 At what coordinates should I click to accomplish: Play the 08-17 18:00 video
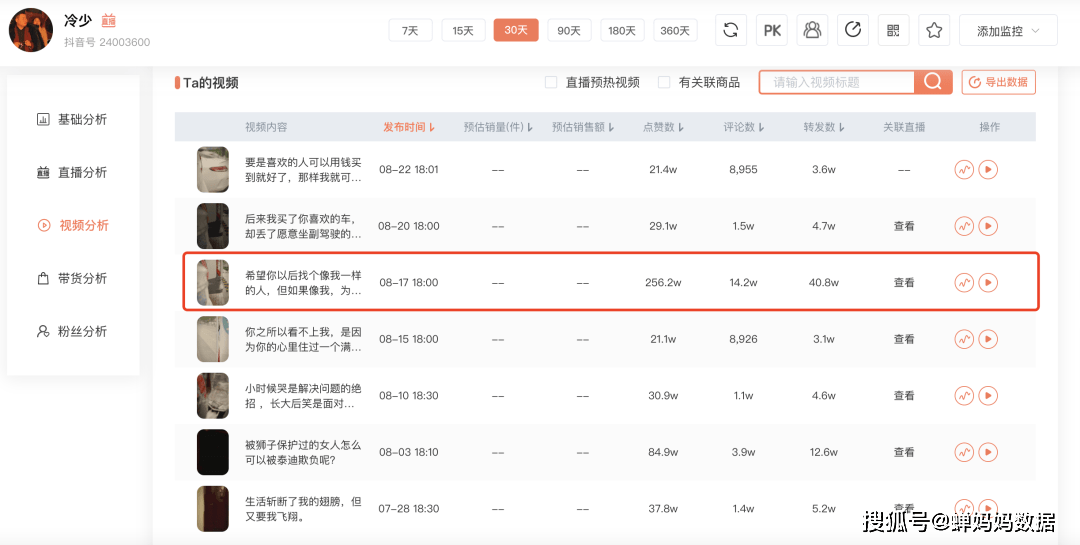(988, 282)
